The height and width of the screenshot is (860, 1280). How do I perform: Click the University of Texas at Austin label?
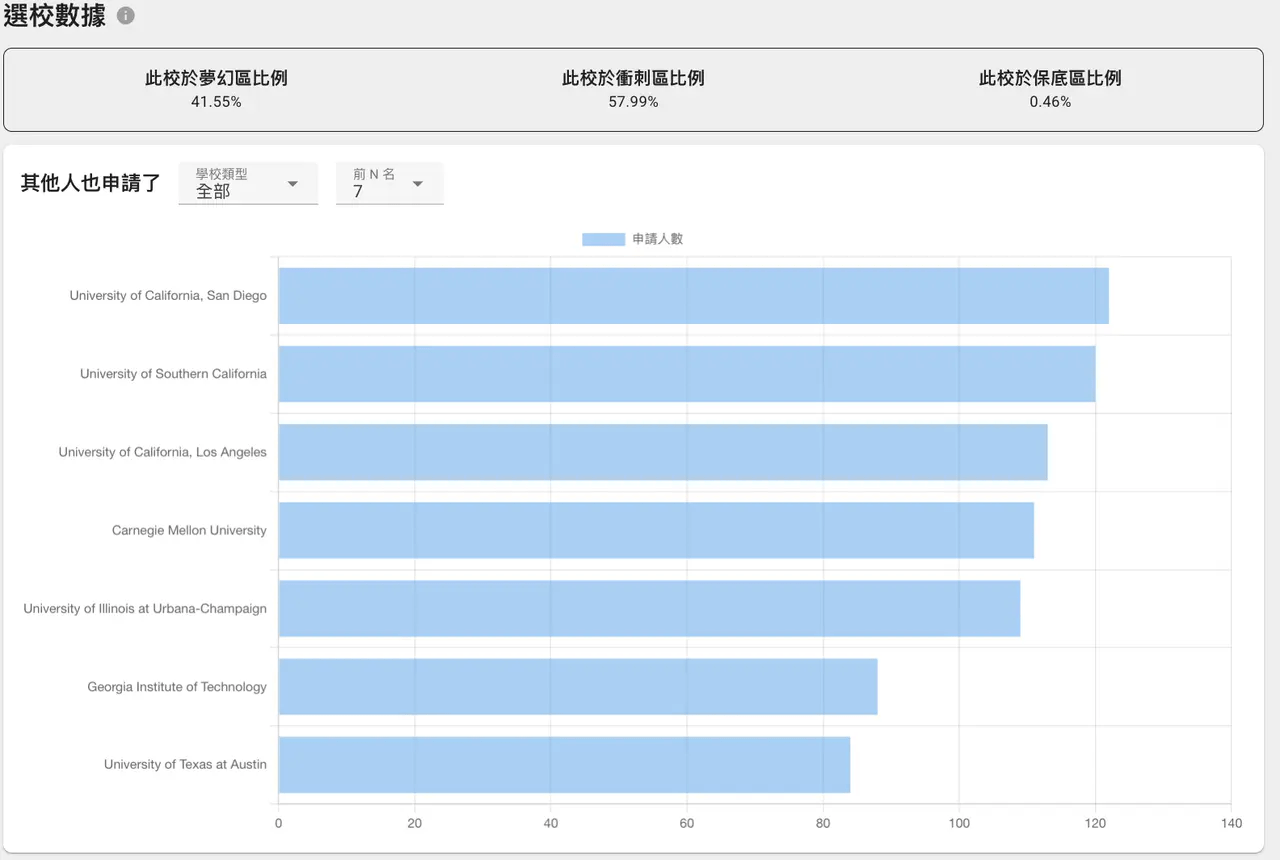(185, 765)
